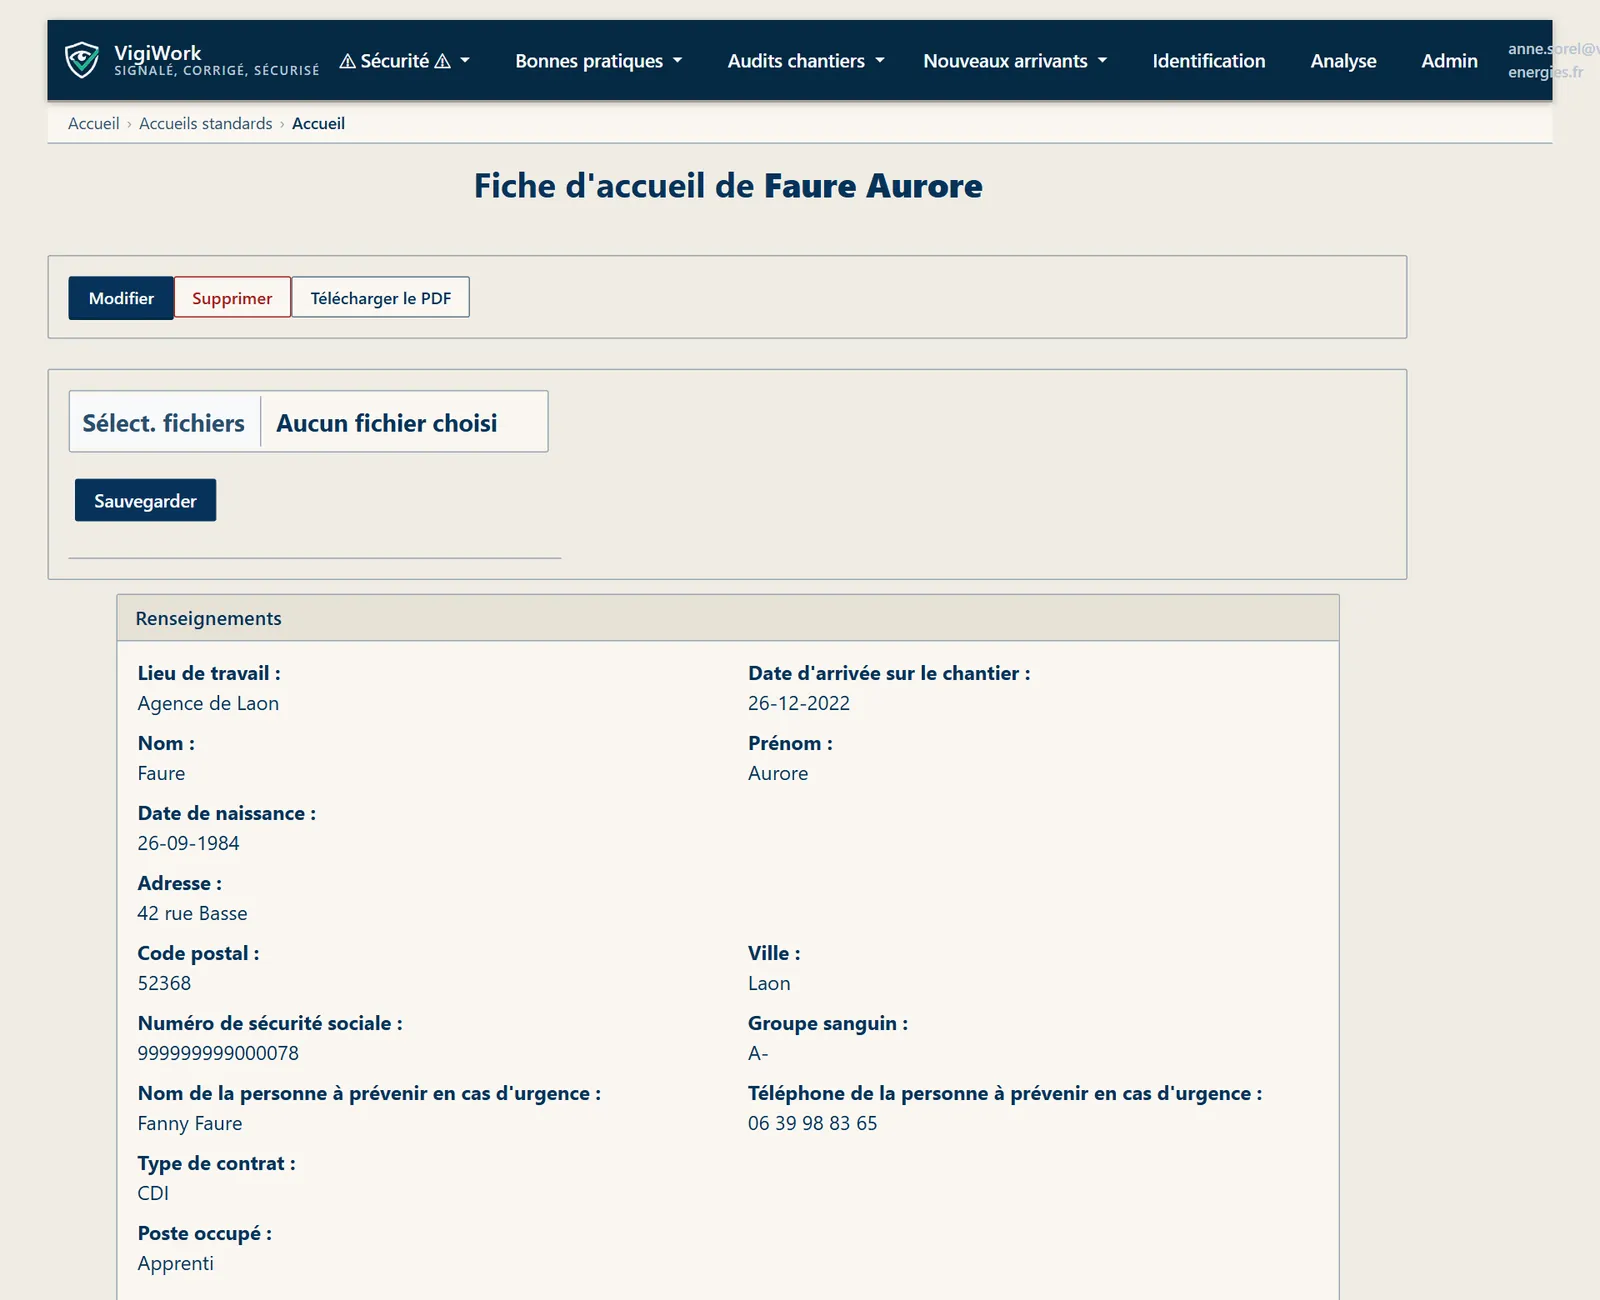Expand the Bonnes pratiques menu

coord(598,61)
